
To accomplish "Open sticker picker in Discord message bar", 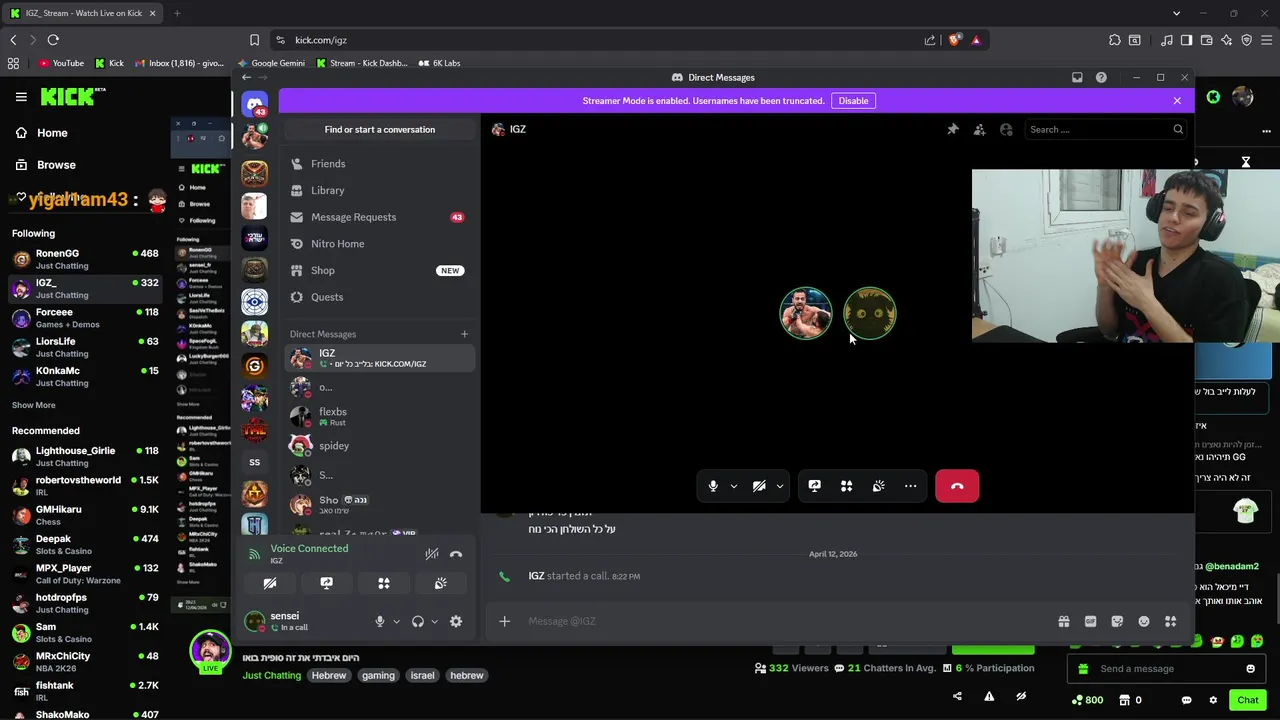I will (x=1117, y=621).
